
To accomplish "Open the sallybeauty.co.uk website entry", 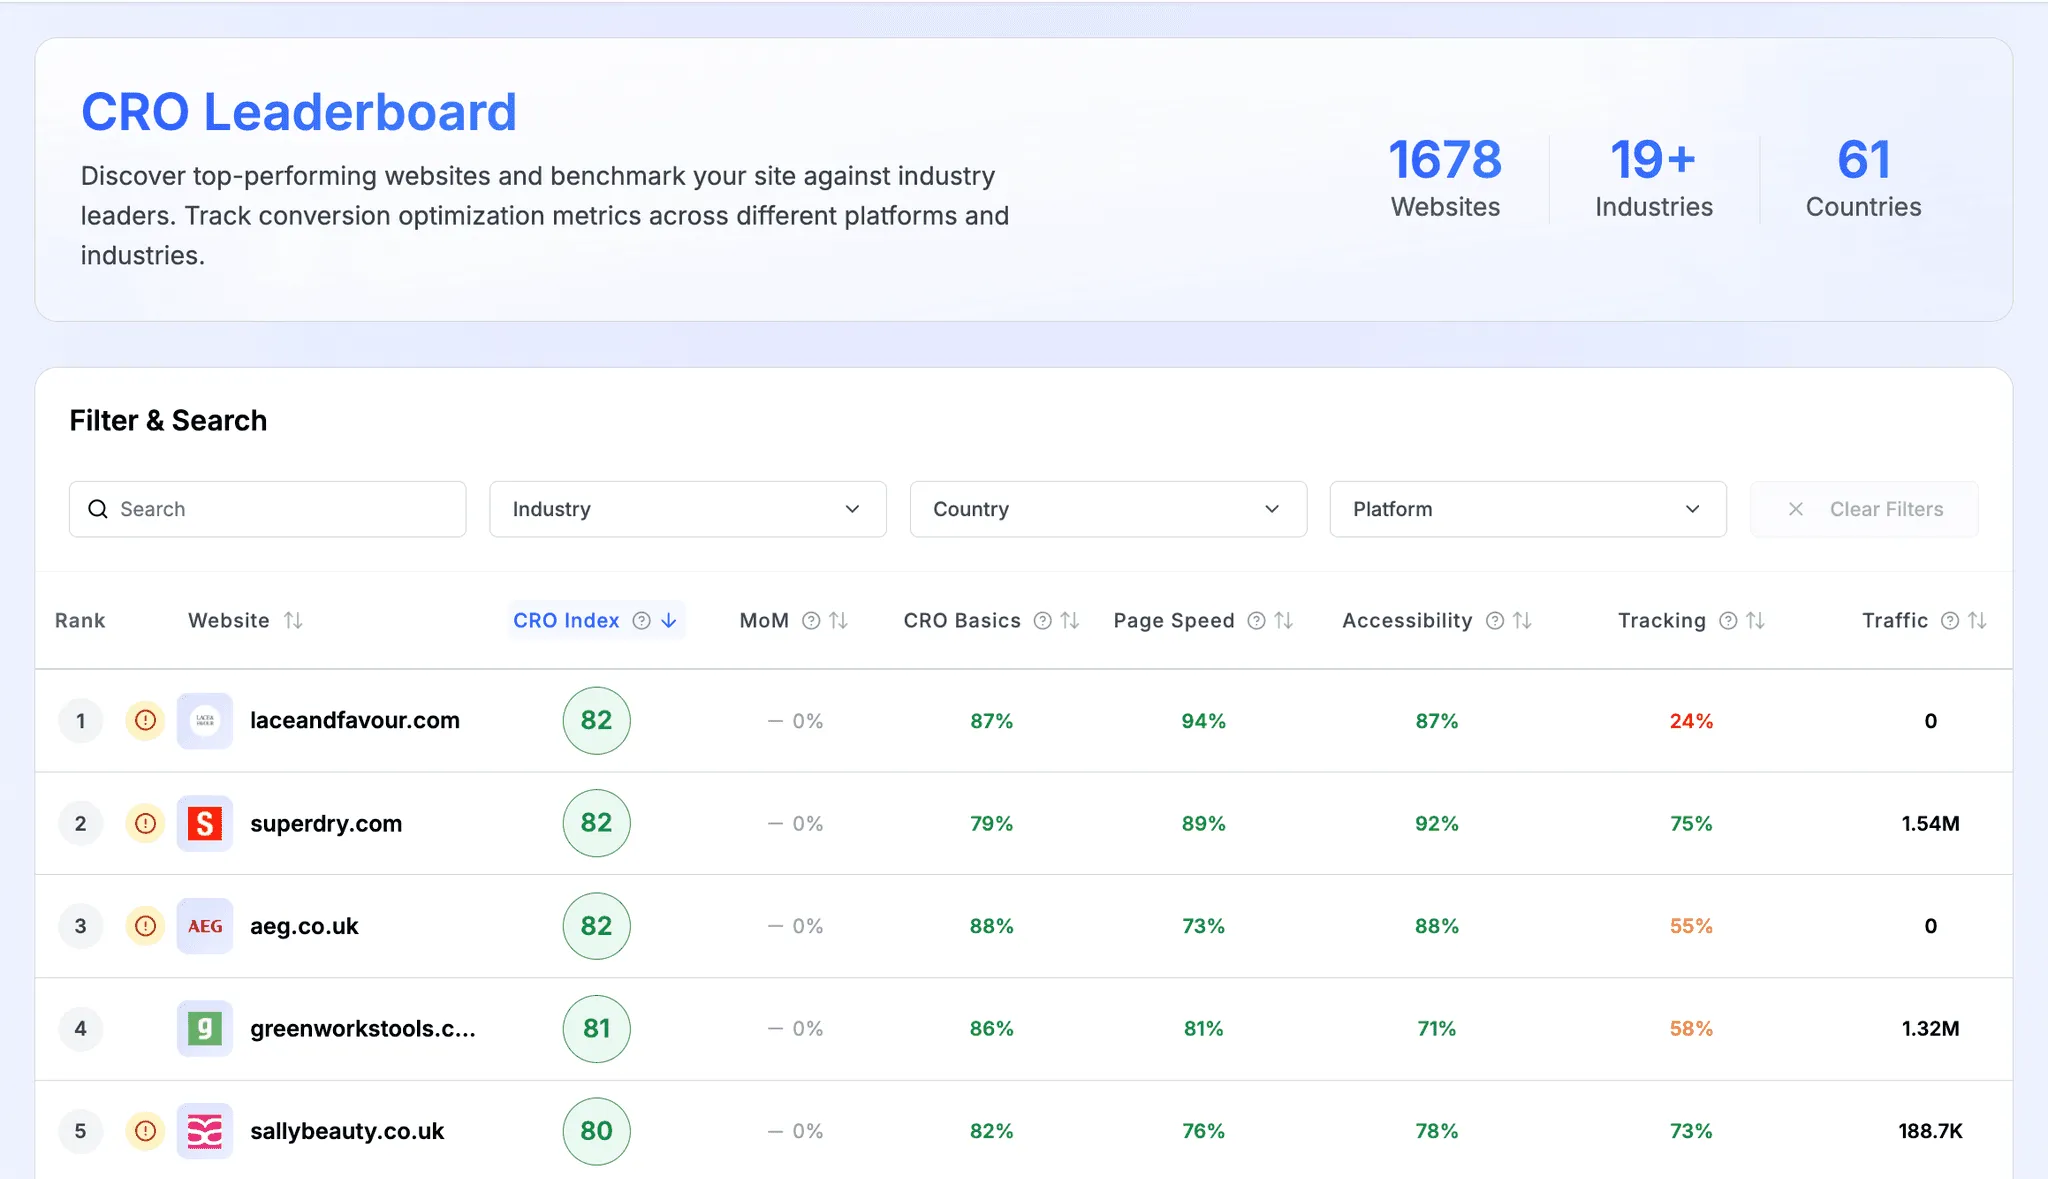I will (x=347, y=1131).
